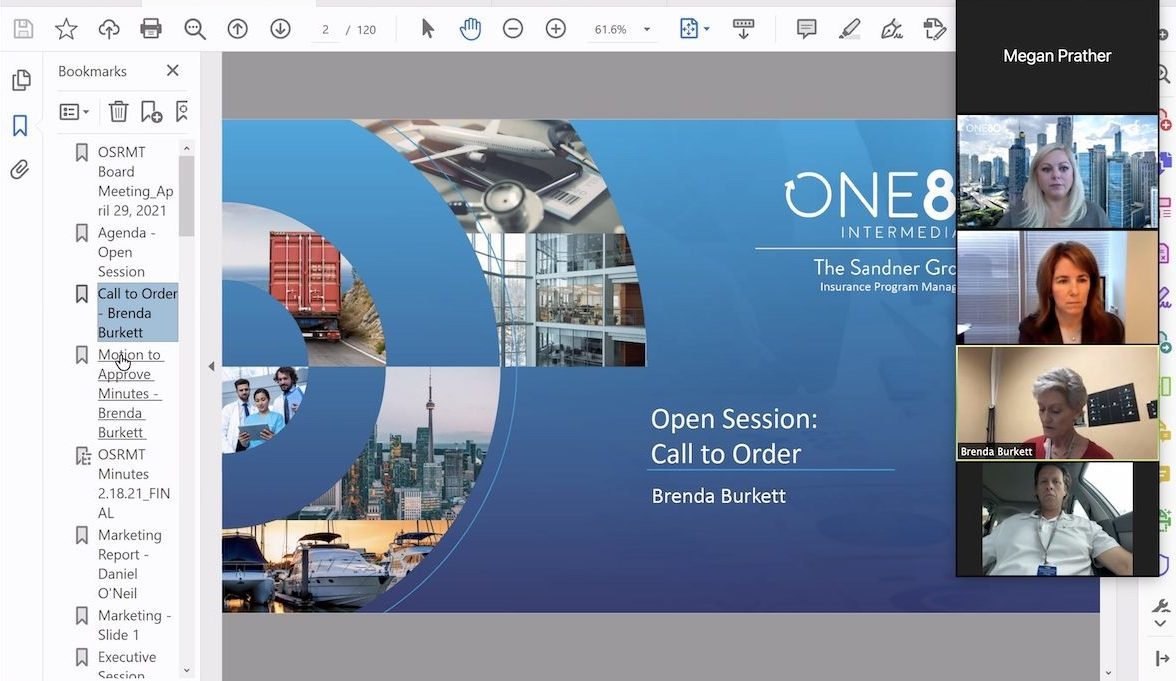Zoom out with the minus icon
The height and width of the screenshot is (681, 1176).
pos(513,29)
